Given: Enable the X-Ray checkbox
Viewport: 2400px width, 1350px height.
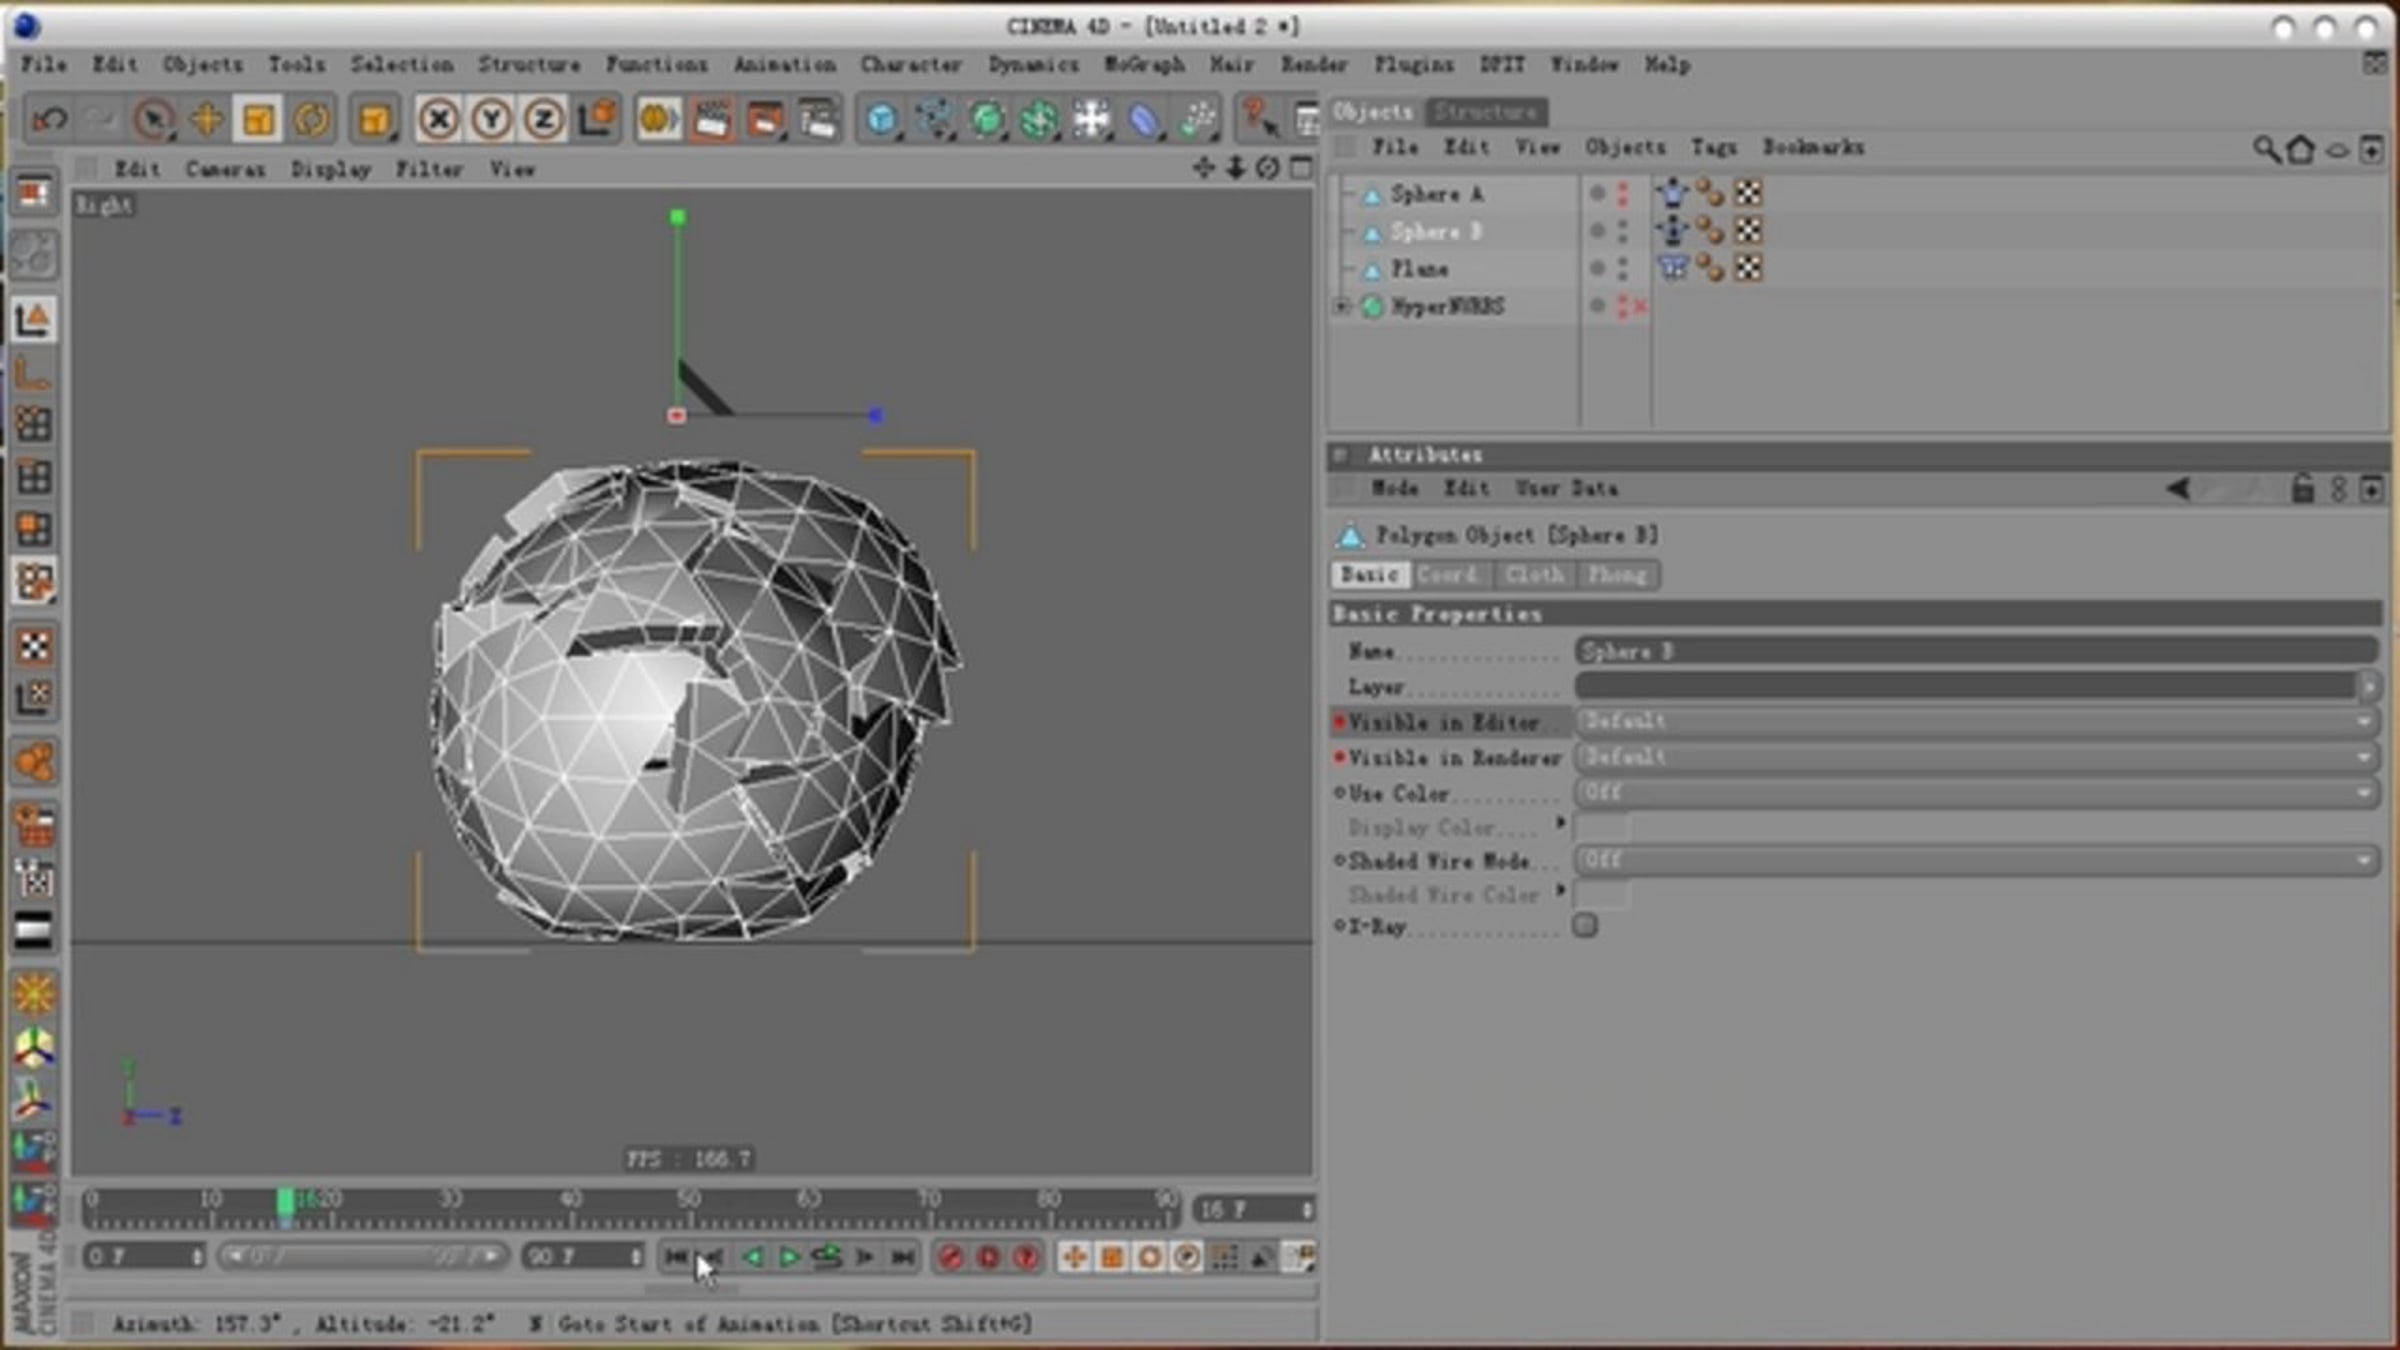Looking at the screenshot, I should [1585, 925].
